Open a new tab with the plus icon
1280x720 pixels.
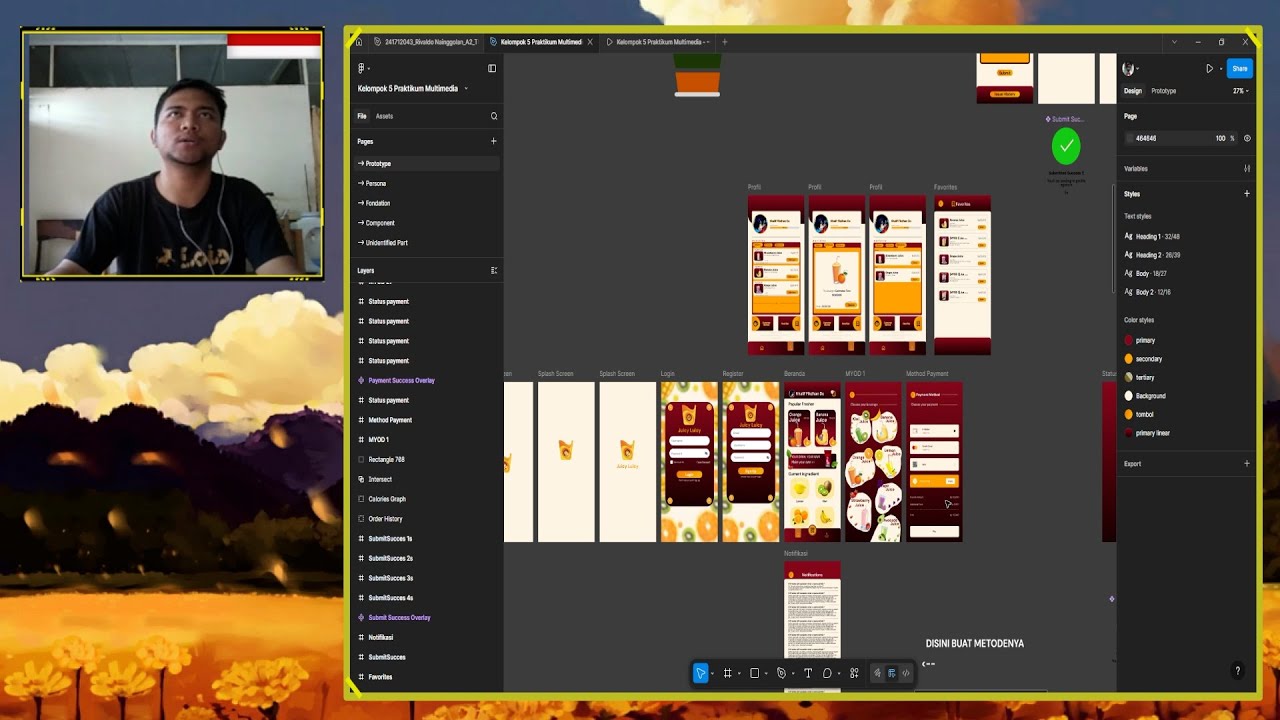[x=725, y=42]
